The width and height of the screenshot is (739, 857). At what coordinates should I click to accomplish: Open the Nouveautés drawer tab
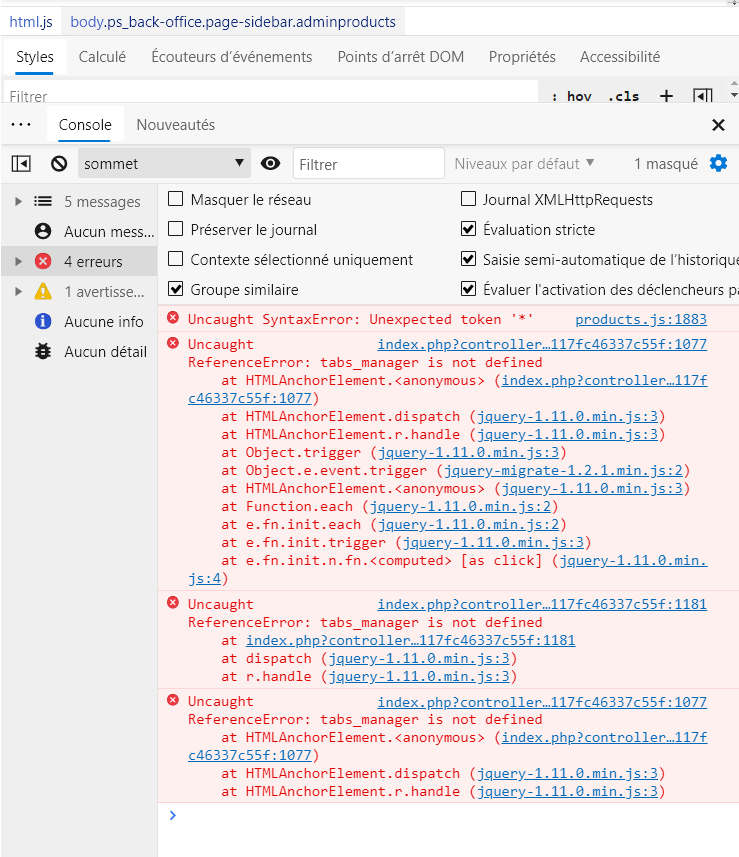pos(175,125)
